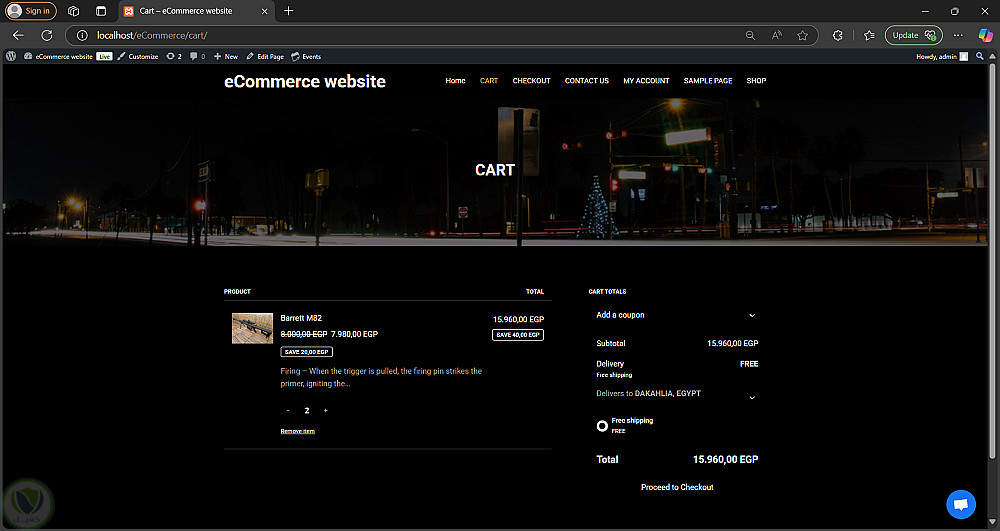The height and width of the screenshot is (531, 1000).
Task: Decrease Barrett M82 quantity with minus
Action: click(x=288, y=411)
